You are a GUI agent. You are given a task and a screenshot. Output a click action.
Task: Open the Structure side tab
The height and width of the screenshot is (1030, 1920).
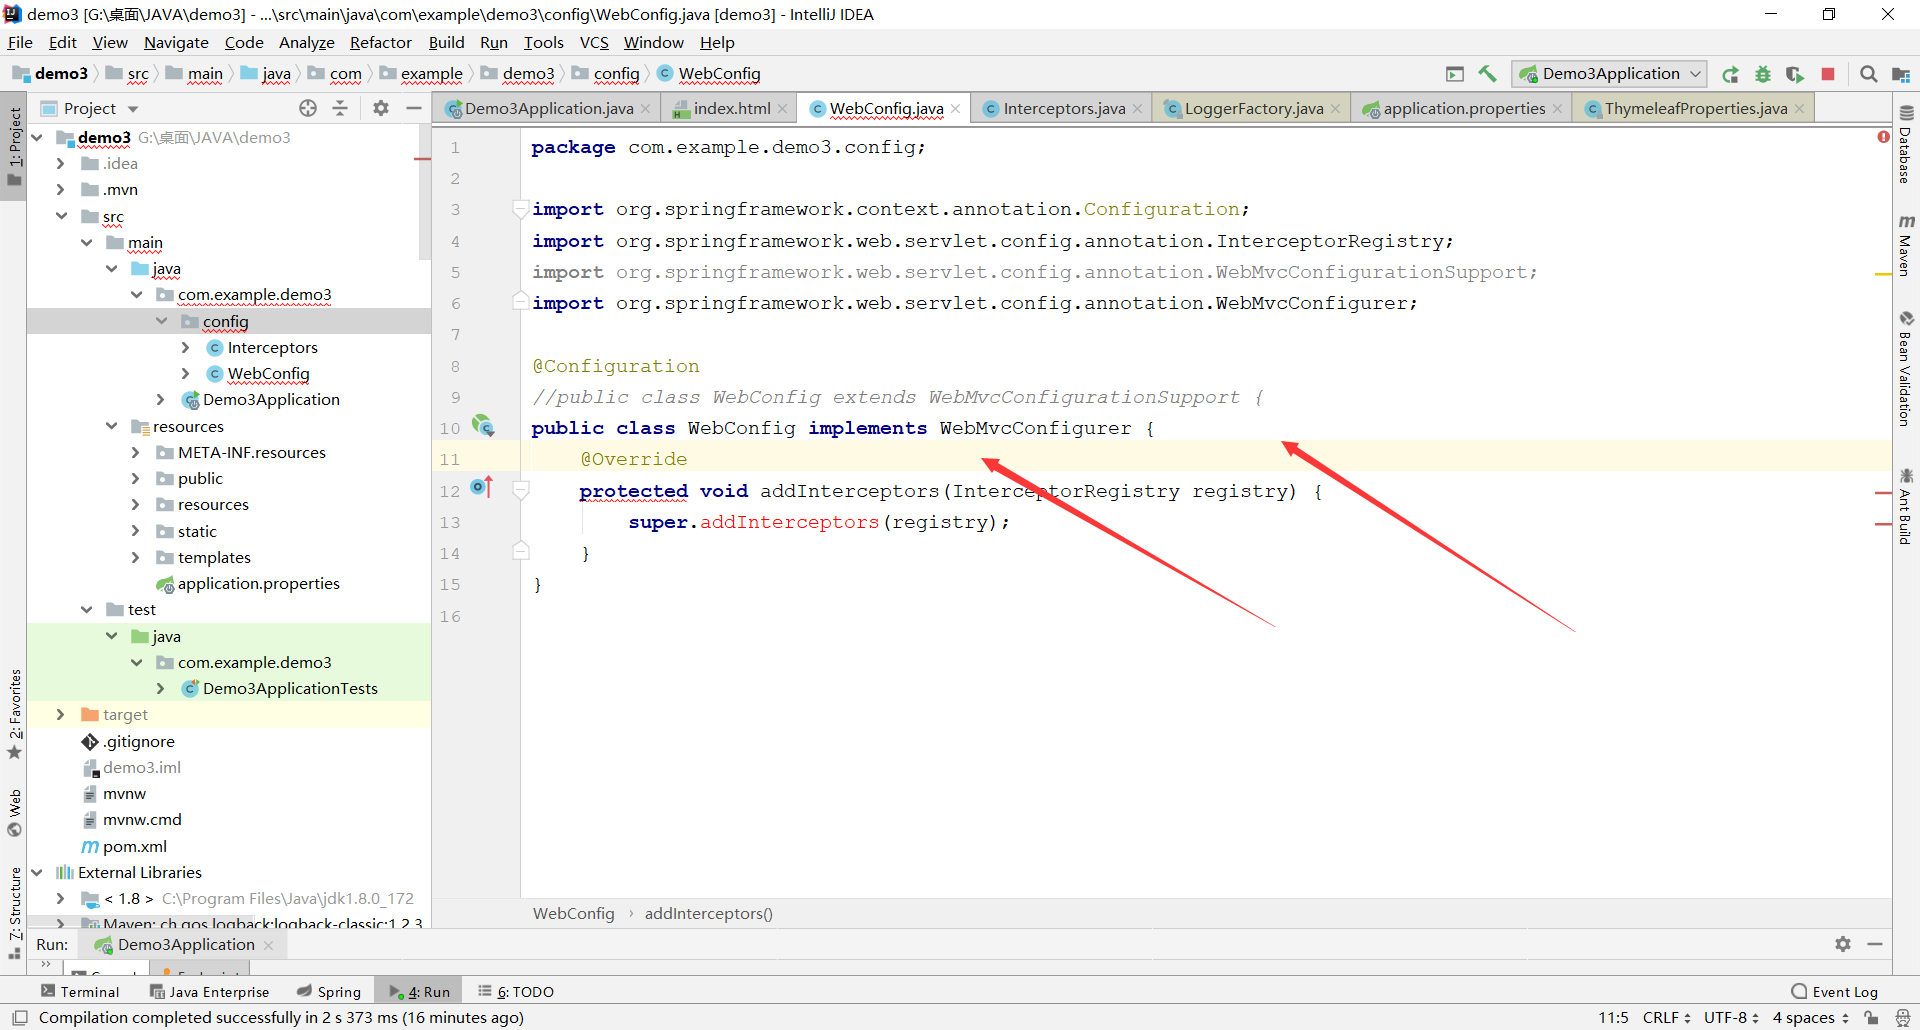pyautogui.click(x=15, y=912)
